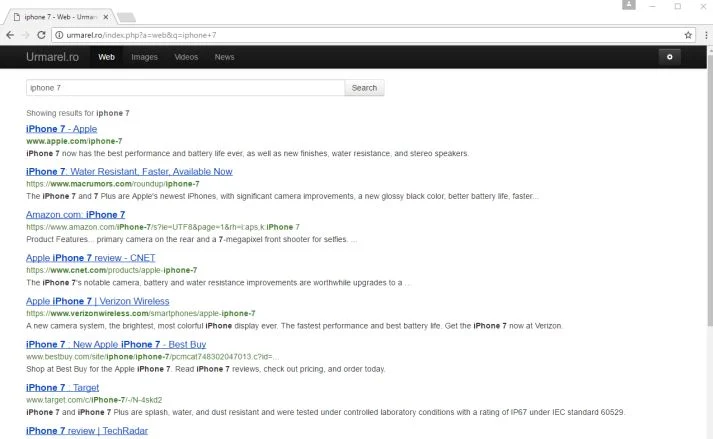Viewport: 713px width, 439px height.
Task: Open the Urmarel settings gear button
Action: click(x=669, y=57)
